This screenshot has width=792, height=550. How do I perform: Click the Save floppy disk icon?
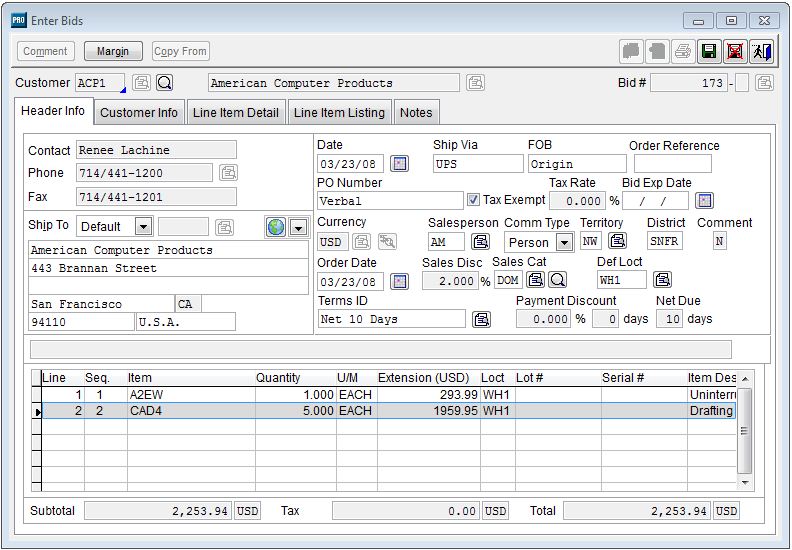pos(709,52)
